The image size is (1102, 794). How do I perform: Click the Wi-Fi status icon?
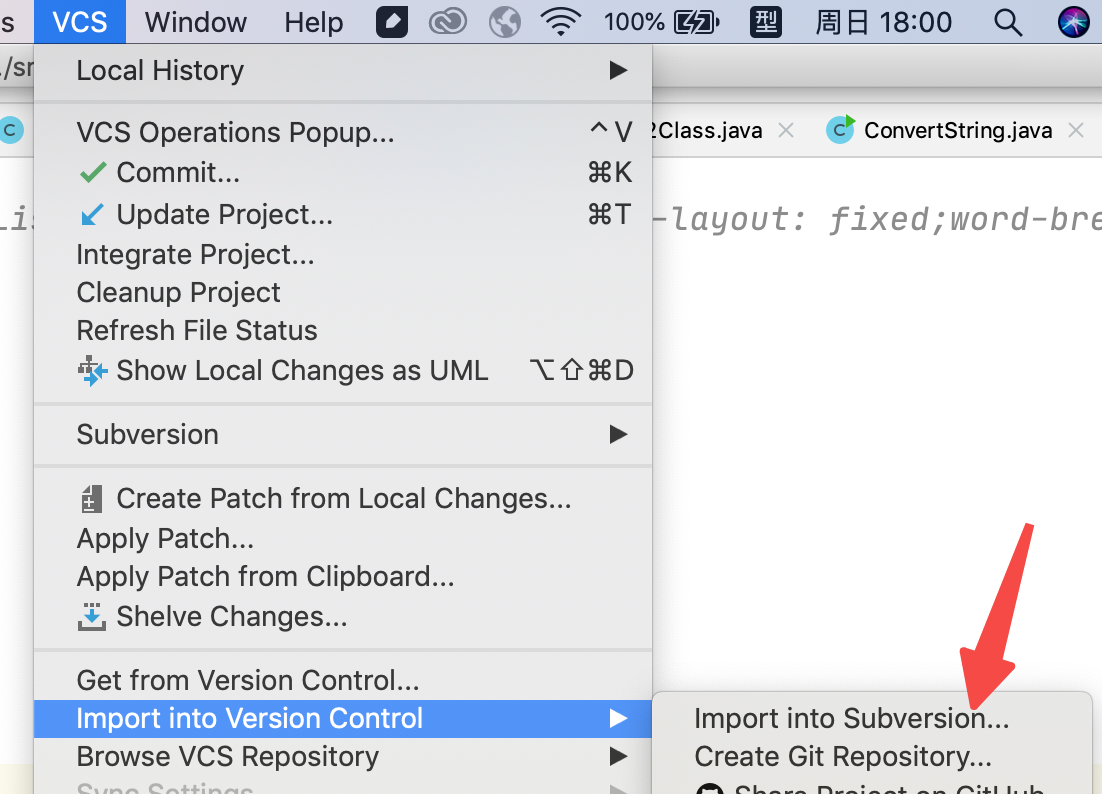pyautogui.click(x=560, y=22)
